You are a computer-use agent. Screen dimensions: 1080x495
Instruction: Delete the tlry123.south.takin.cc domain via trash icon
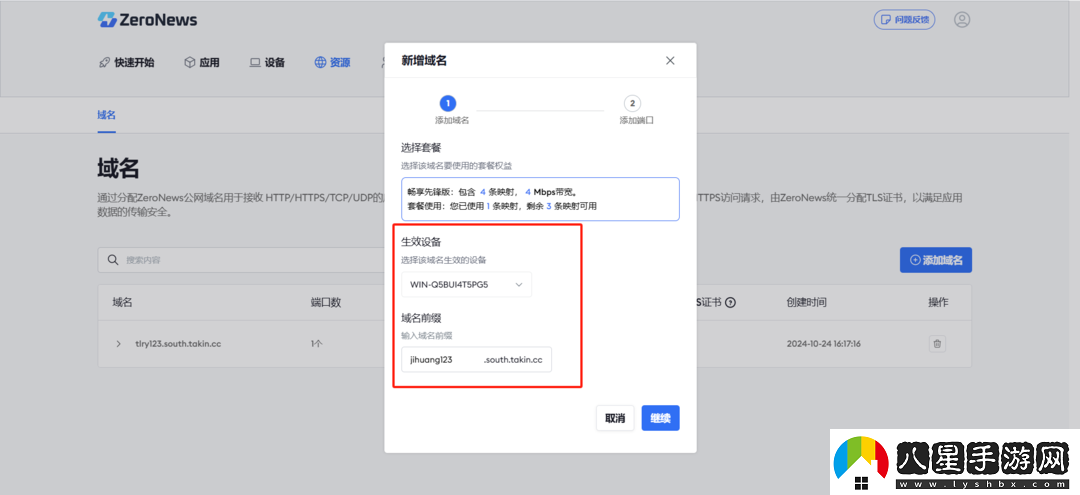(937, 344)
